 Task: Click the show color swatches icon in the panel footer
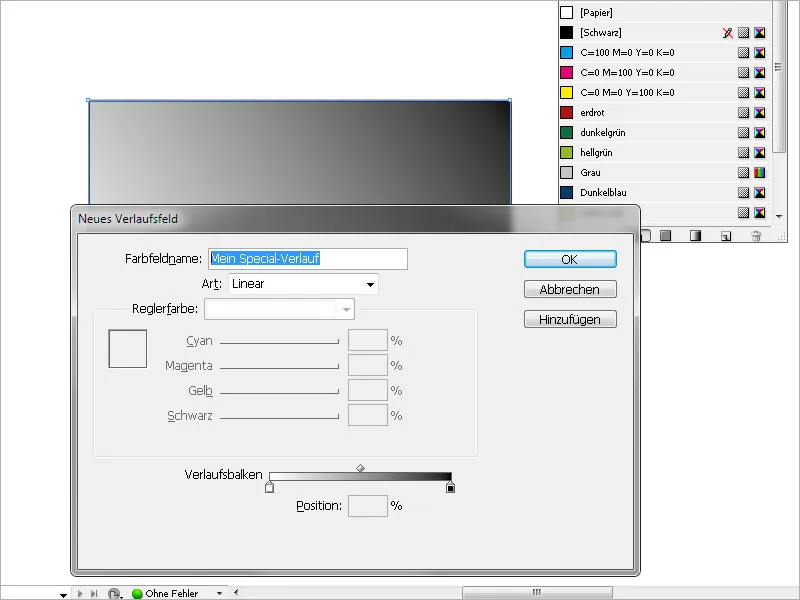click(665, 235)
